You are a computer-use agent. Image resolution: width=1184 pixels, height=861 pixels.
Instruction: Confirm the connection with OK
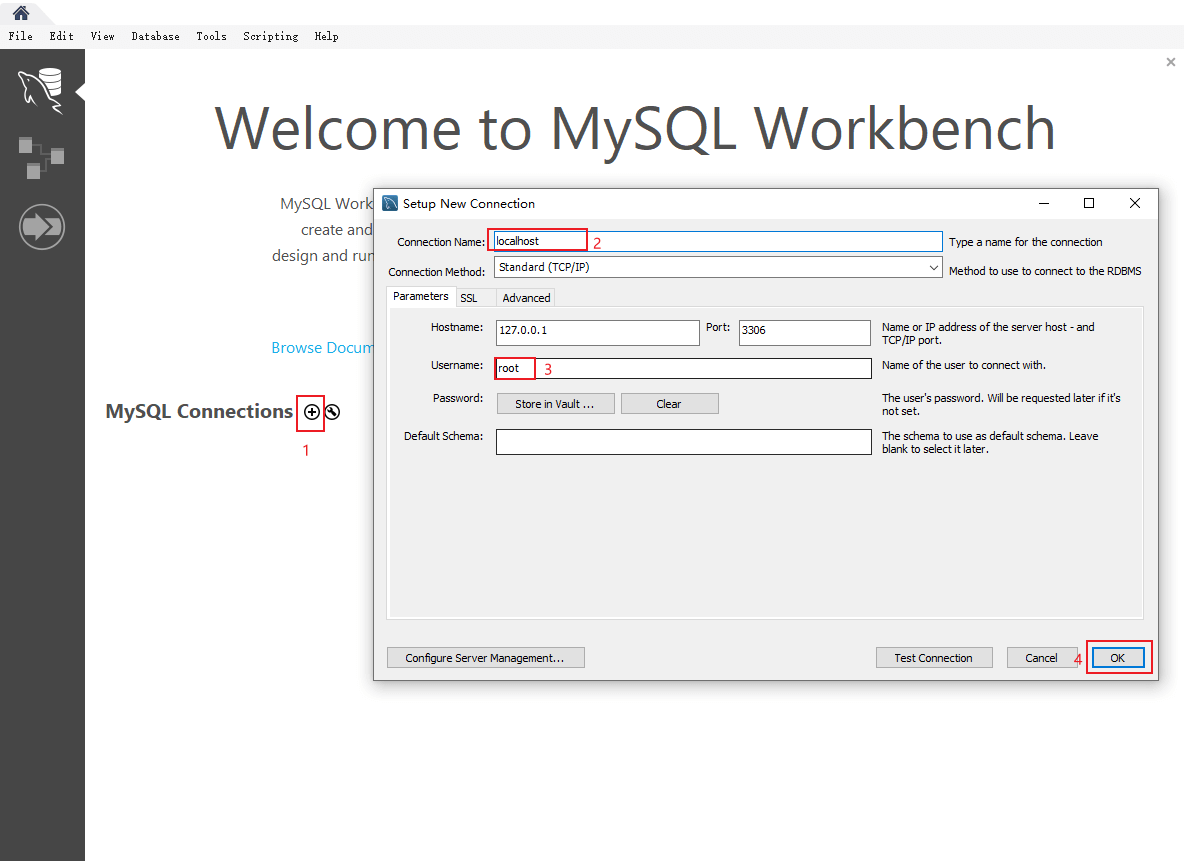(1118, 658)
